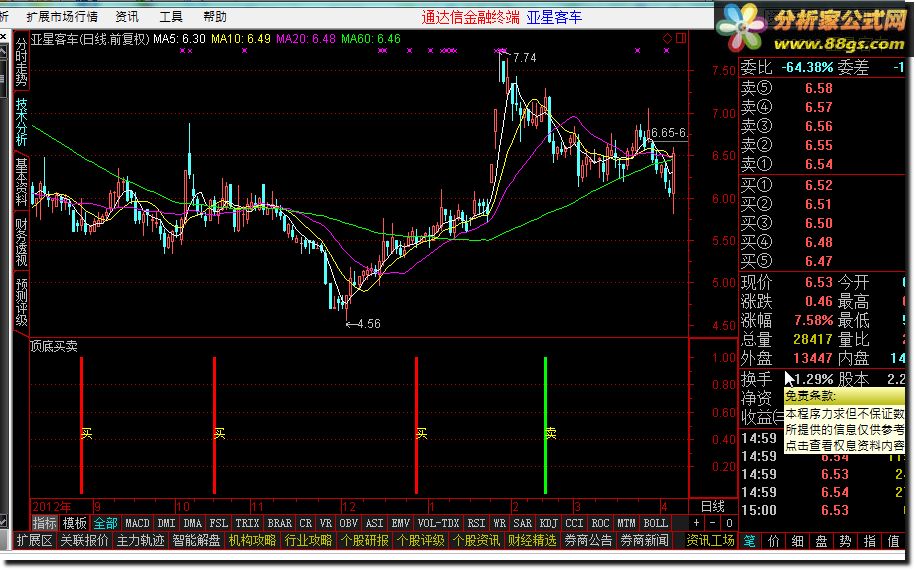The height and width of the screenshot is (570, 916).
Task: Select the 指标 tab
Action: (44, 523)
